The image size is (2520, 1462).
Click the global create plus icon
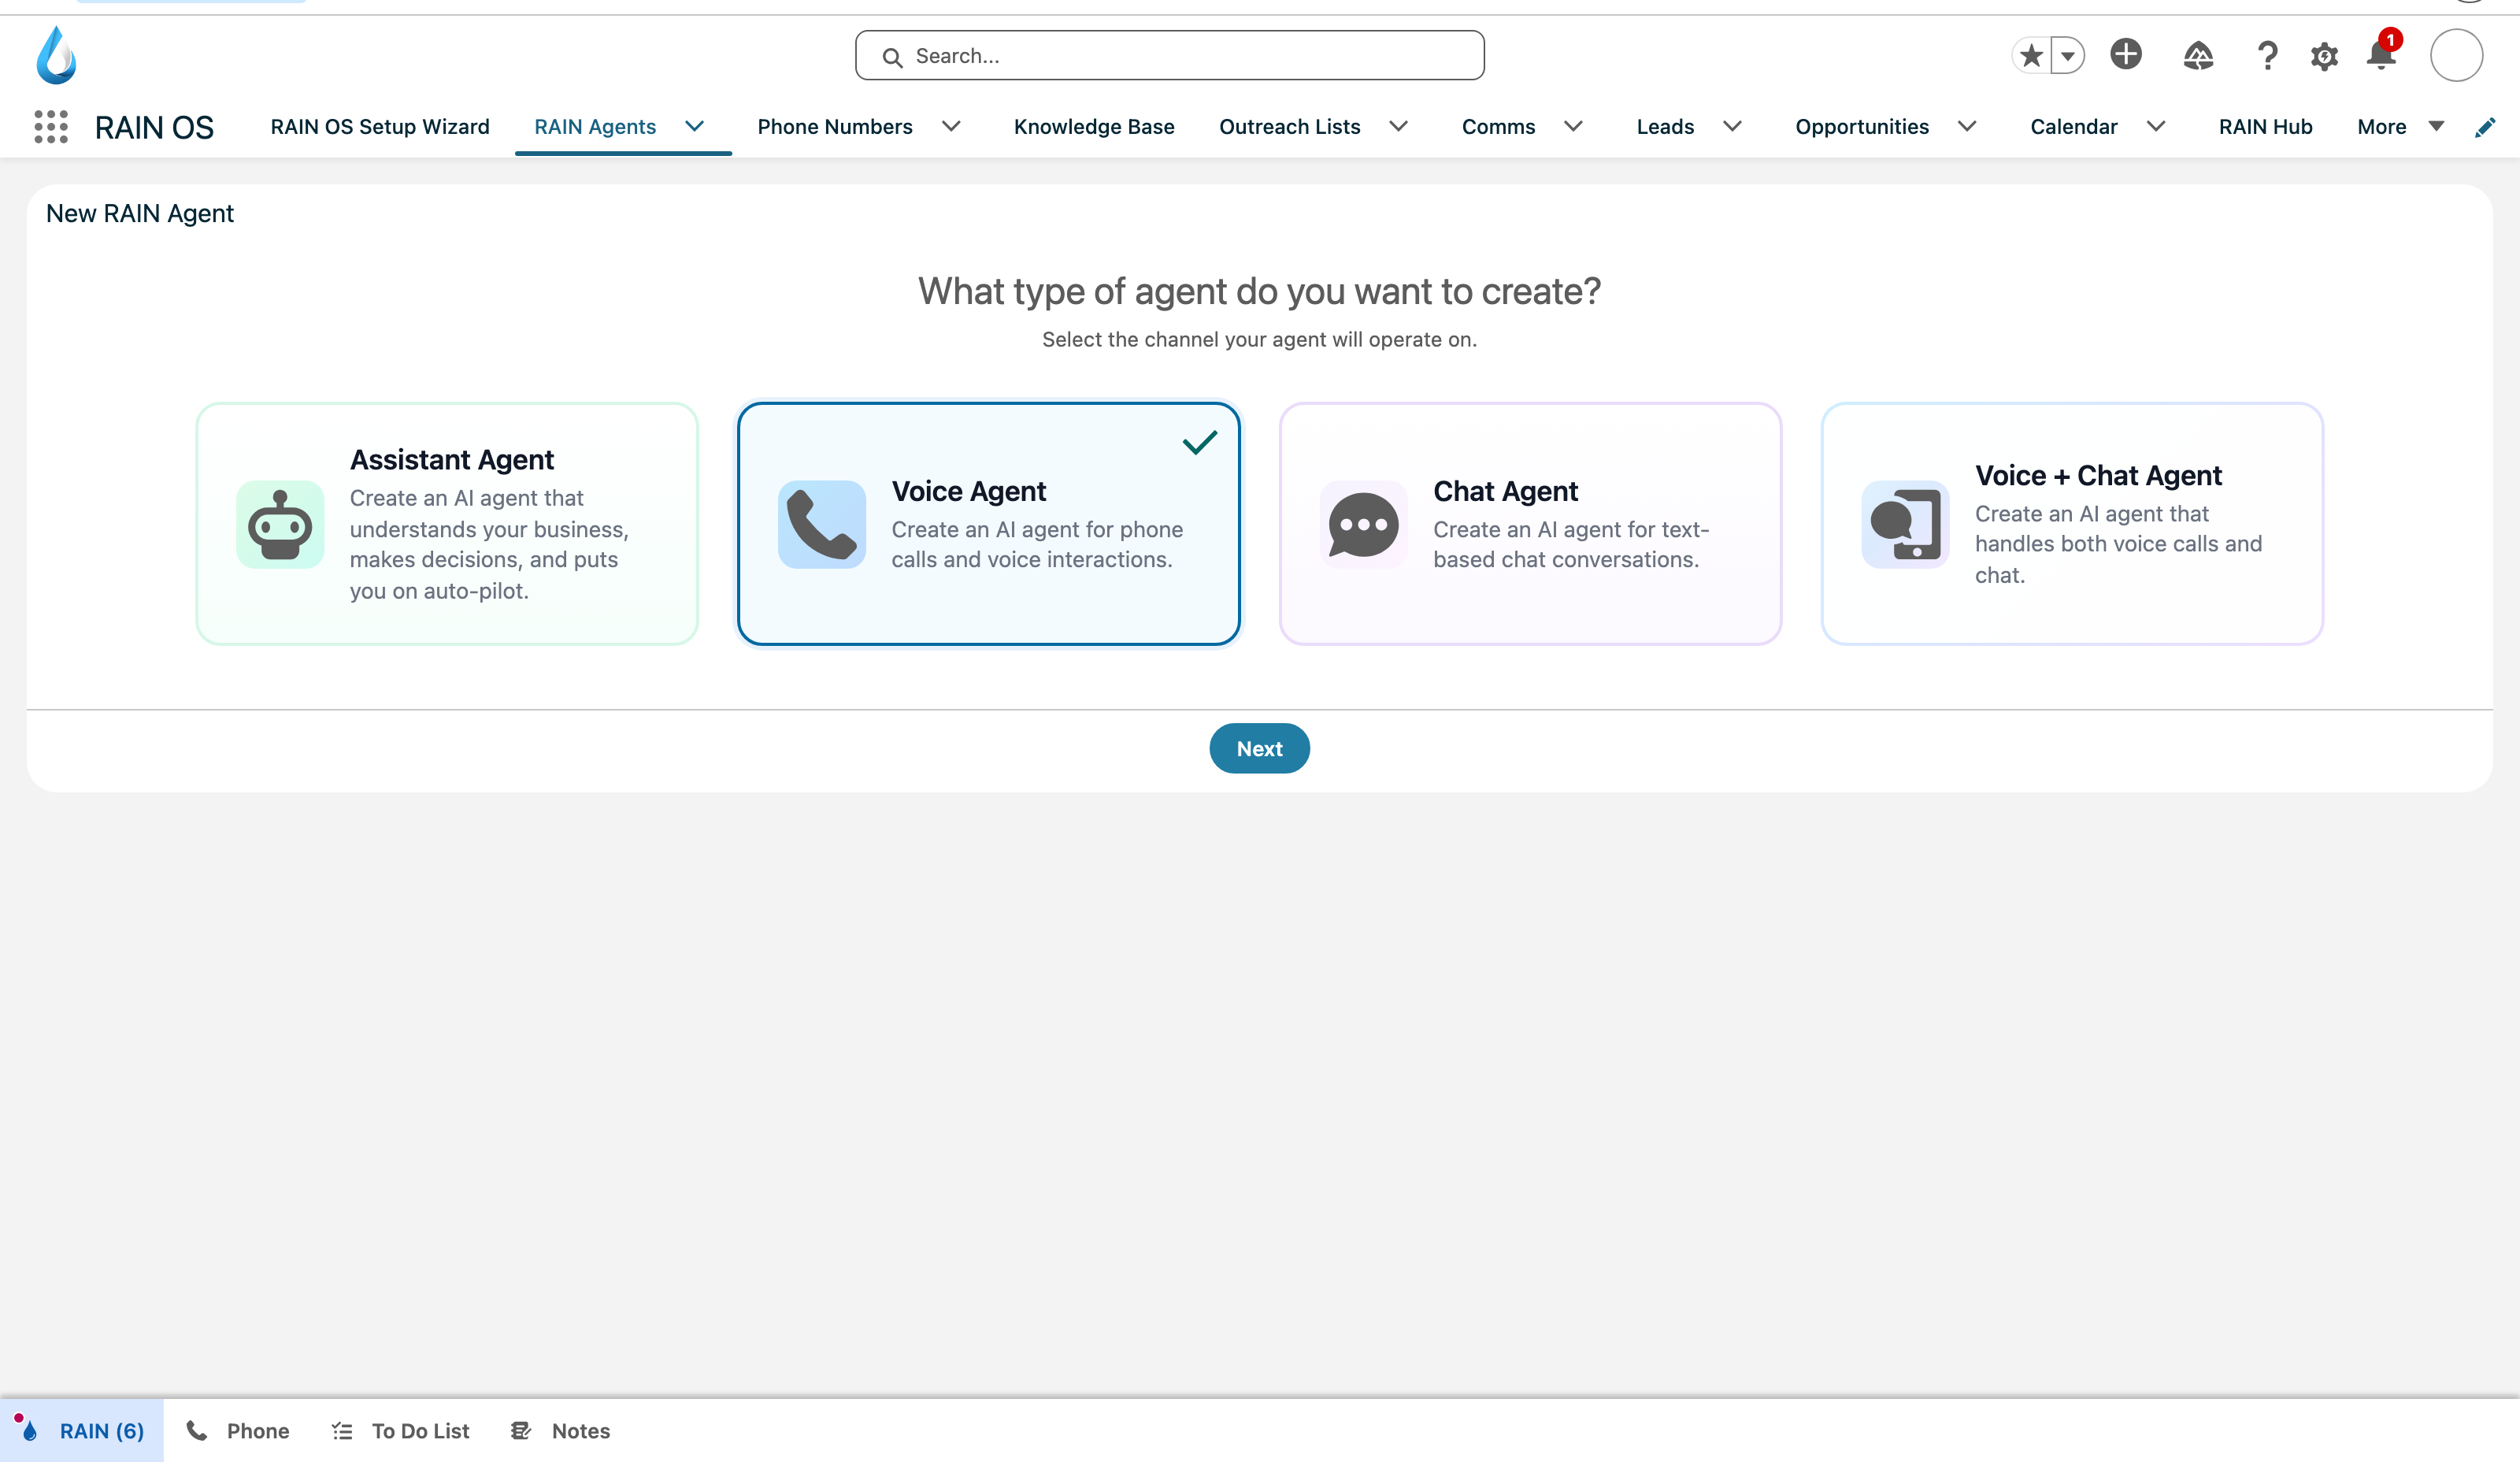[x=2126, y=54]
